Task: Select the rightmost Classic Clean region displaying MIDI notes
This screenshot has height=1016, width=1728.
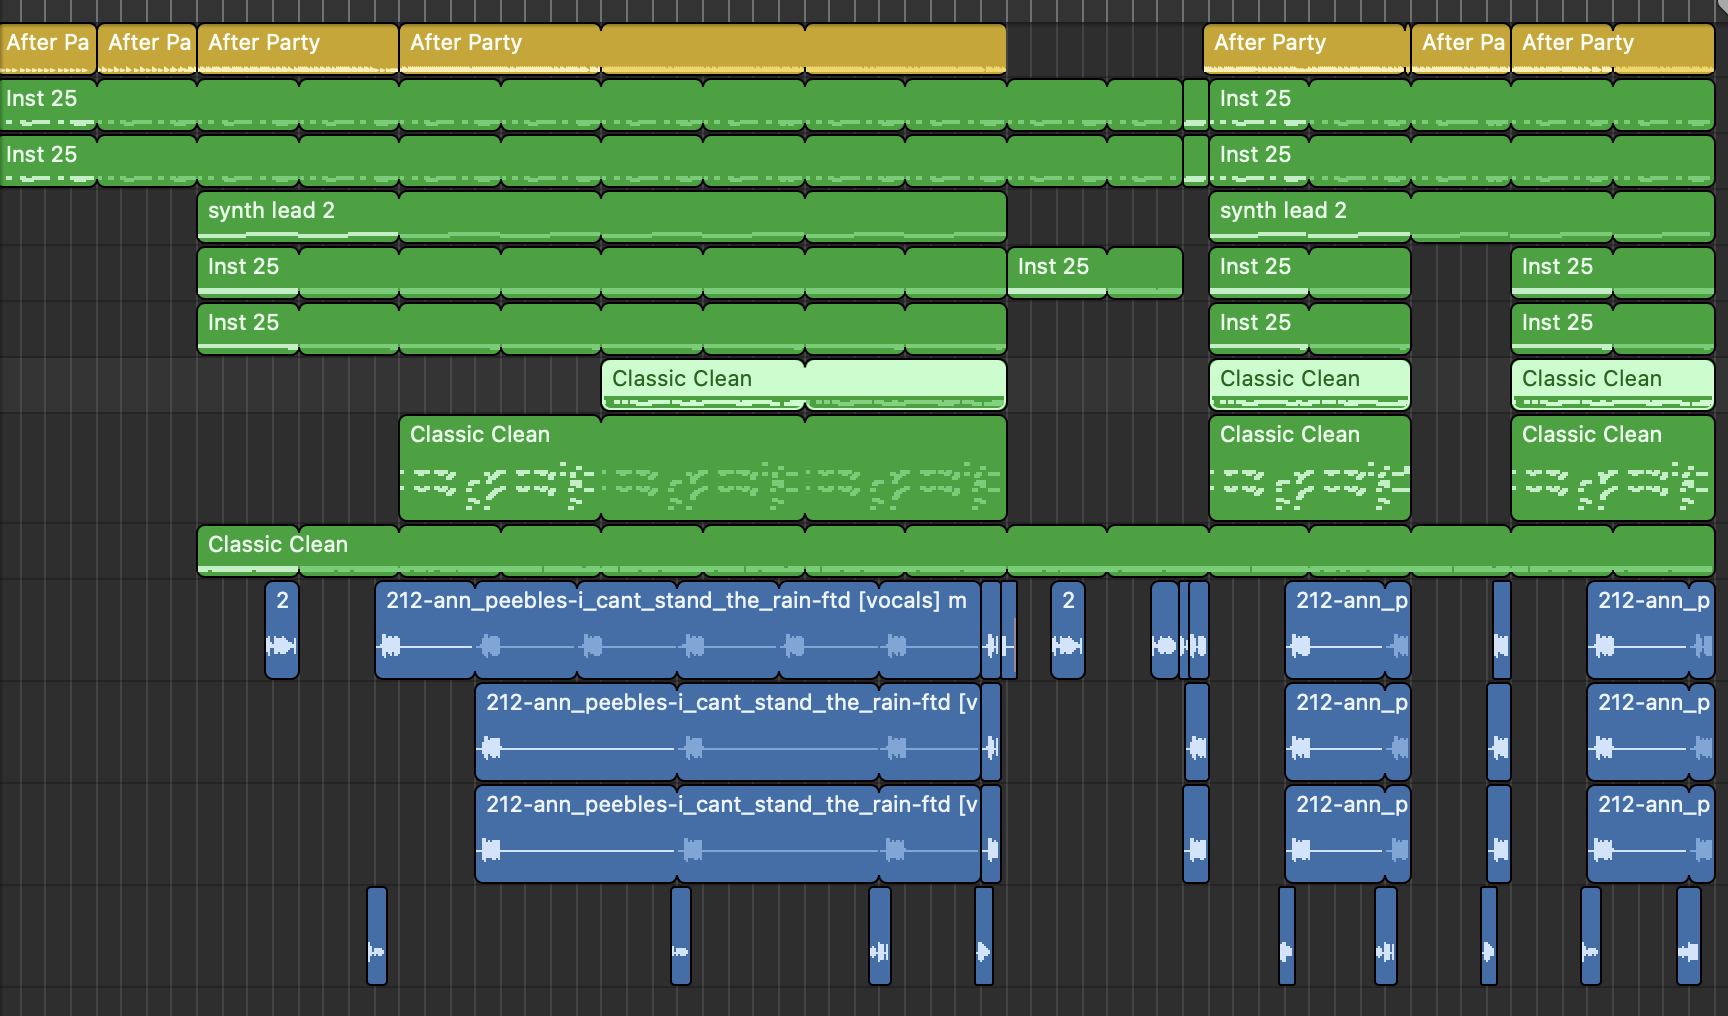Action: [1613, 468]
